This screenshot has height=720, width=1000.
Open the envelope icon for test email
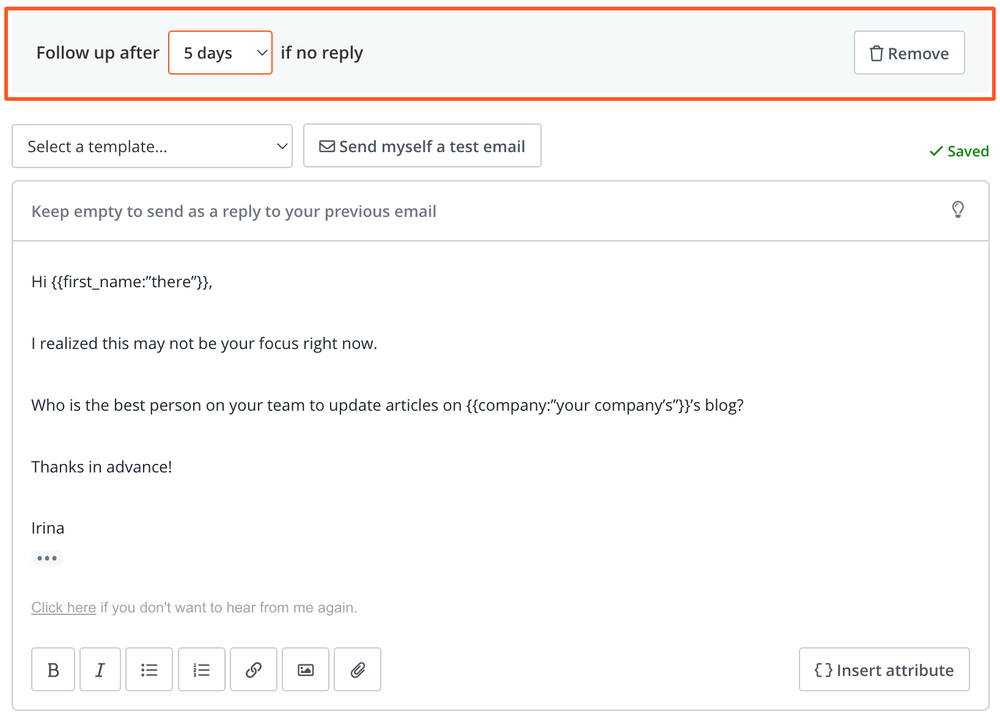(327, 145)
